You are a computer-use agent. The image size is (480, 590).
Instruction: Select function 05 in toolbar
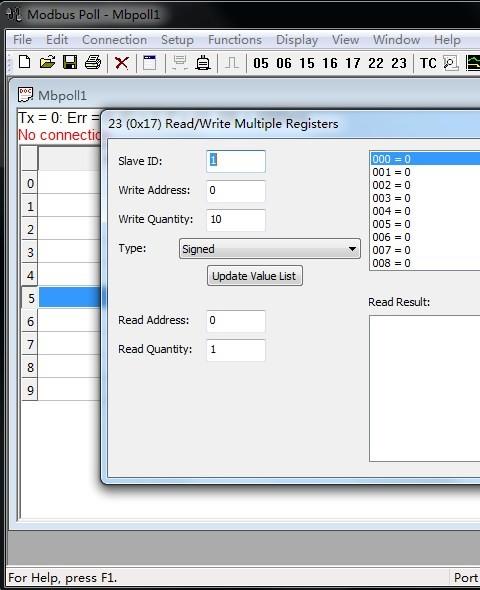pyautogui.click(x=261, y=63)
